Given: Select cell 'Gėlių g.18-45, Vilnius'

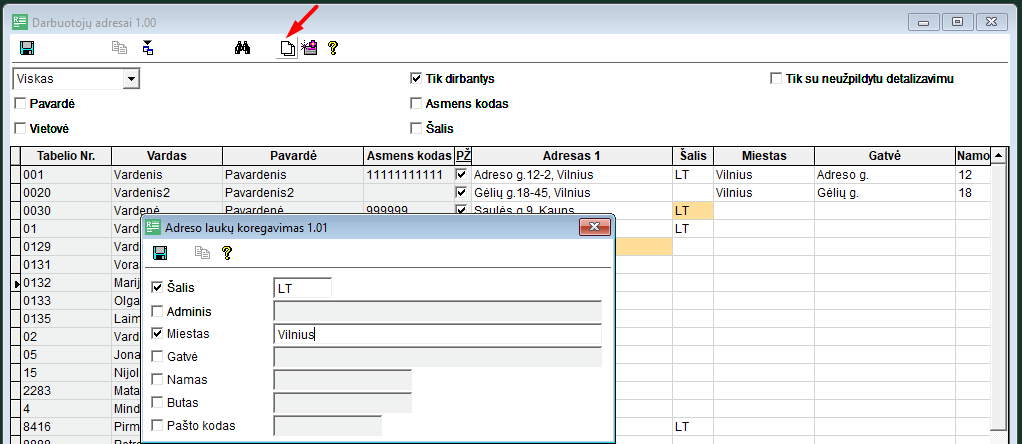Looking at the screenshot, I should point(572,193).
